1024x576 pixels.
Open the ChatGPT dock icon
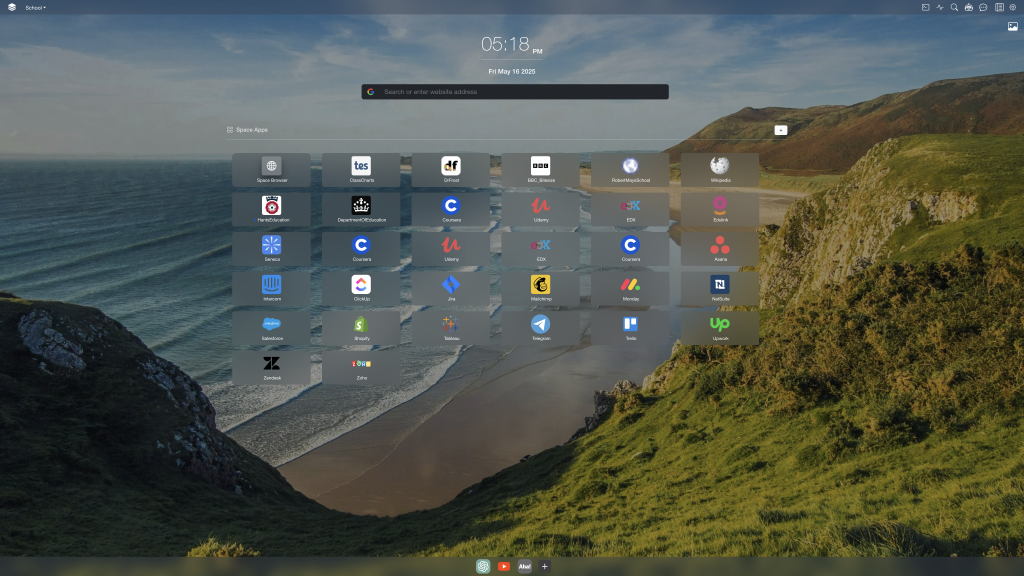pos(483,566)
